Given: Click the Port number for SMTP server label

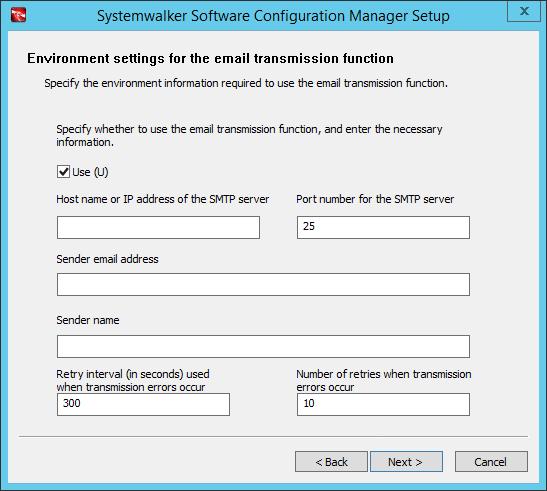Looking at the screenshot, I should coord(375,199).
